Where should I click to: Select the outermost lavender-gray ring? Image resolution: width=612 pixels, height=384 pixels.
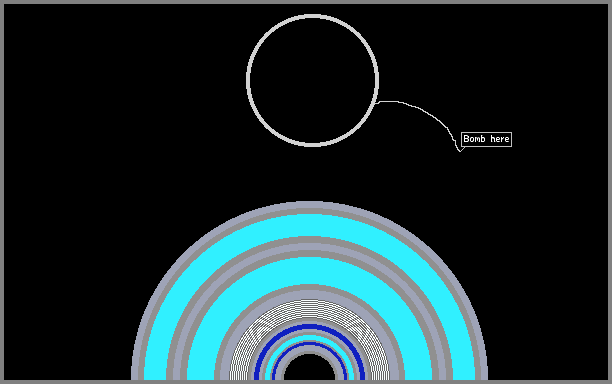[310, 204]
